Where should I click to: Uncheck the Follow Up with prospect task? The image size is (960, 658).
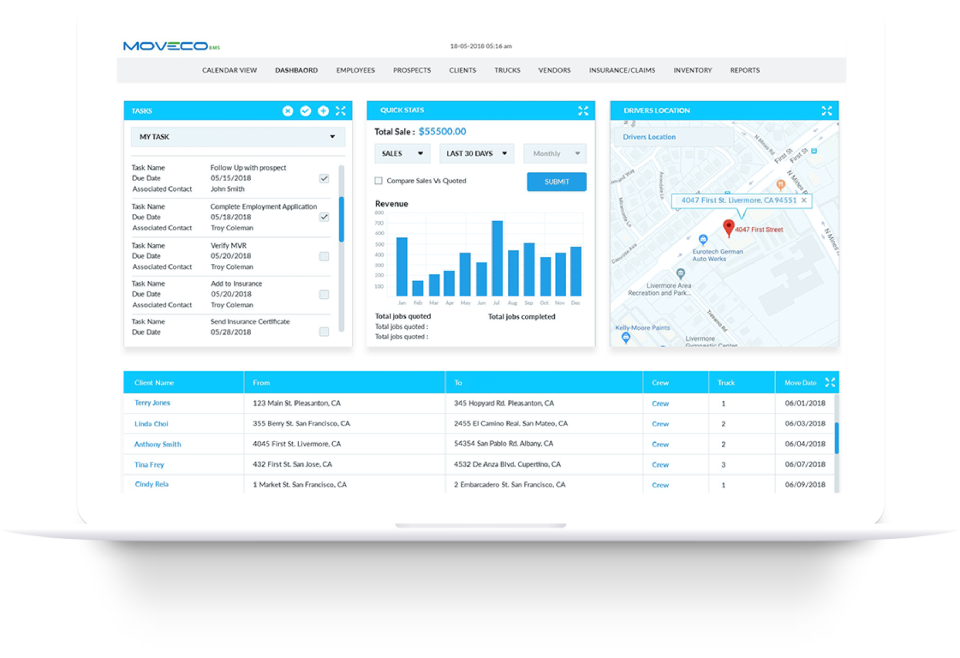[322, 178]
